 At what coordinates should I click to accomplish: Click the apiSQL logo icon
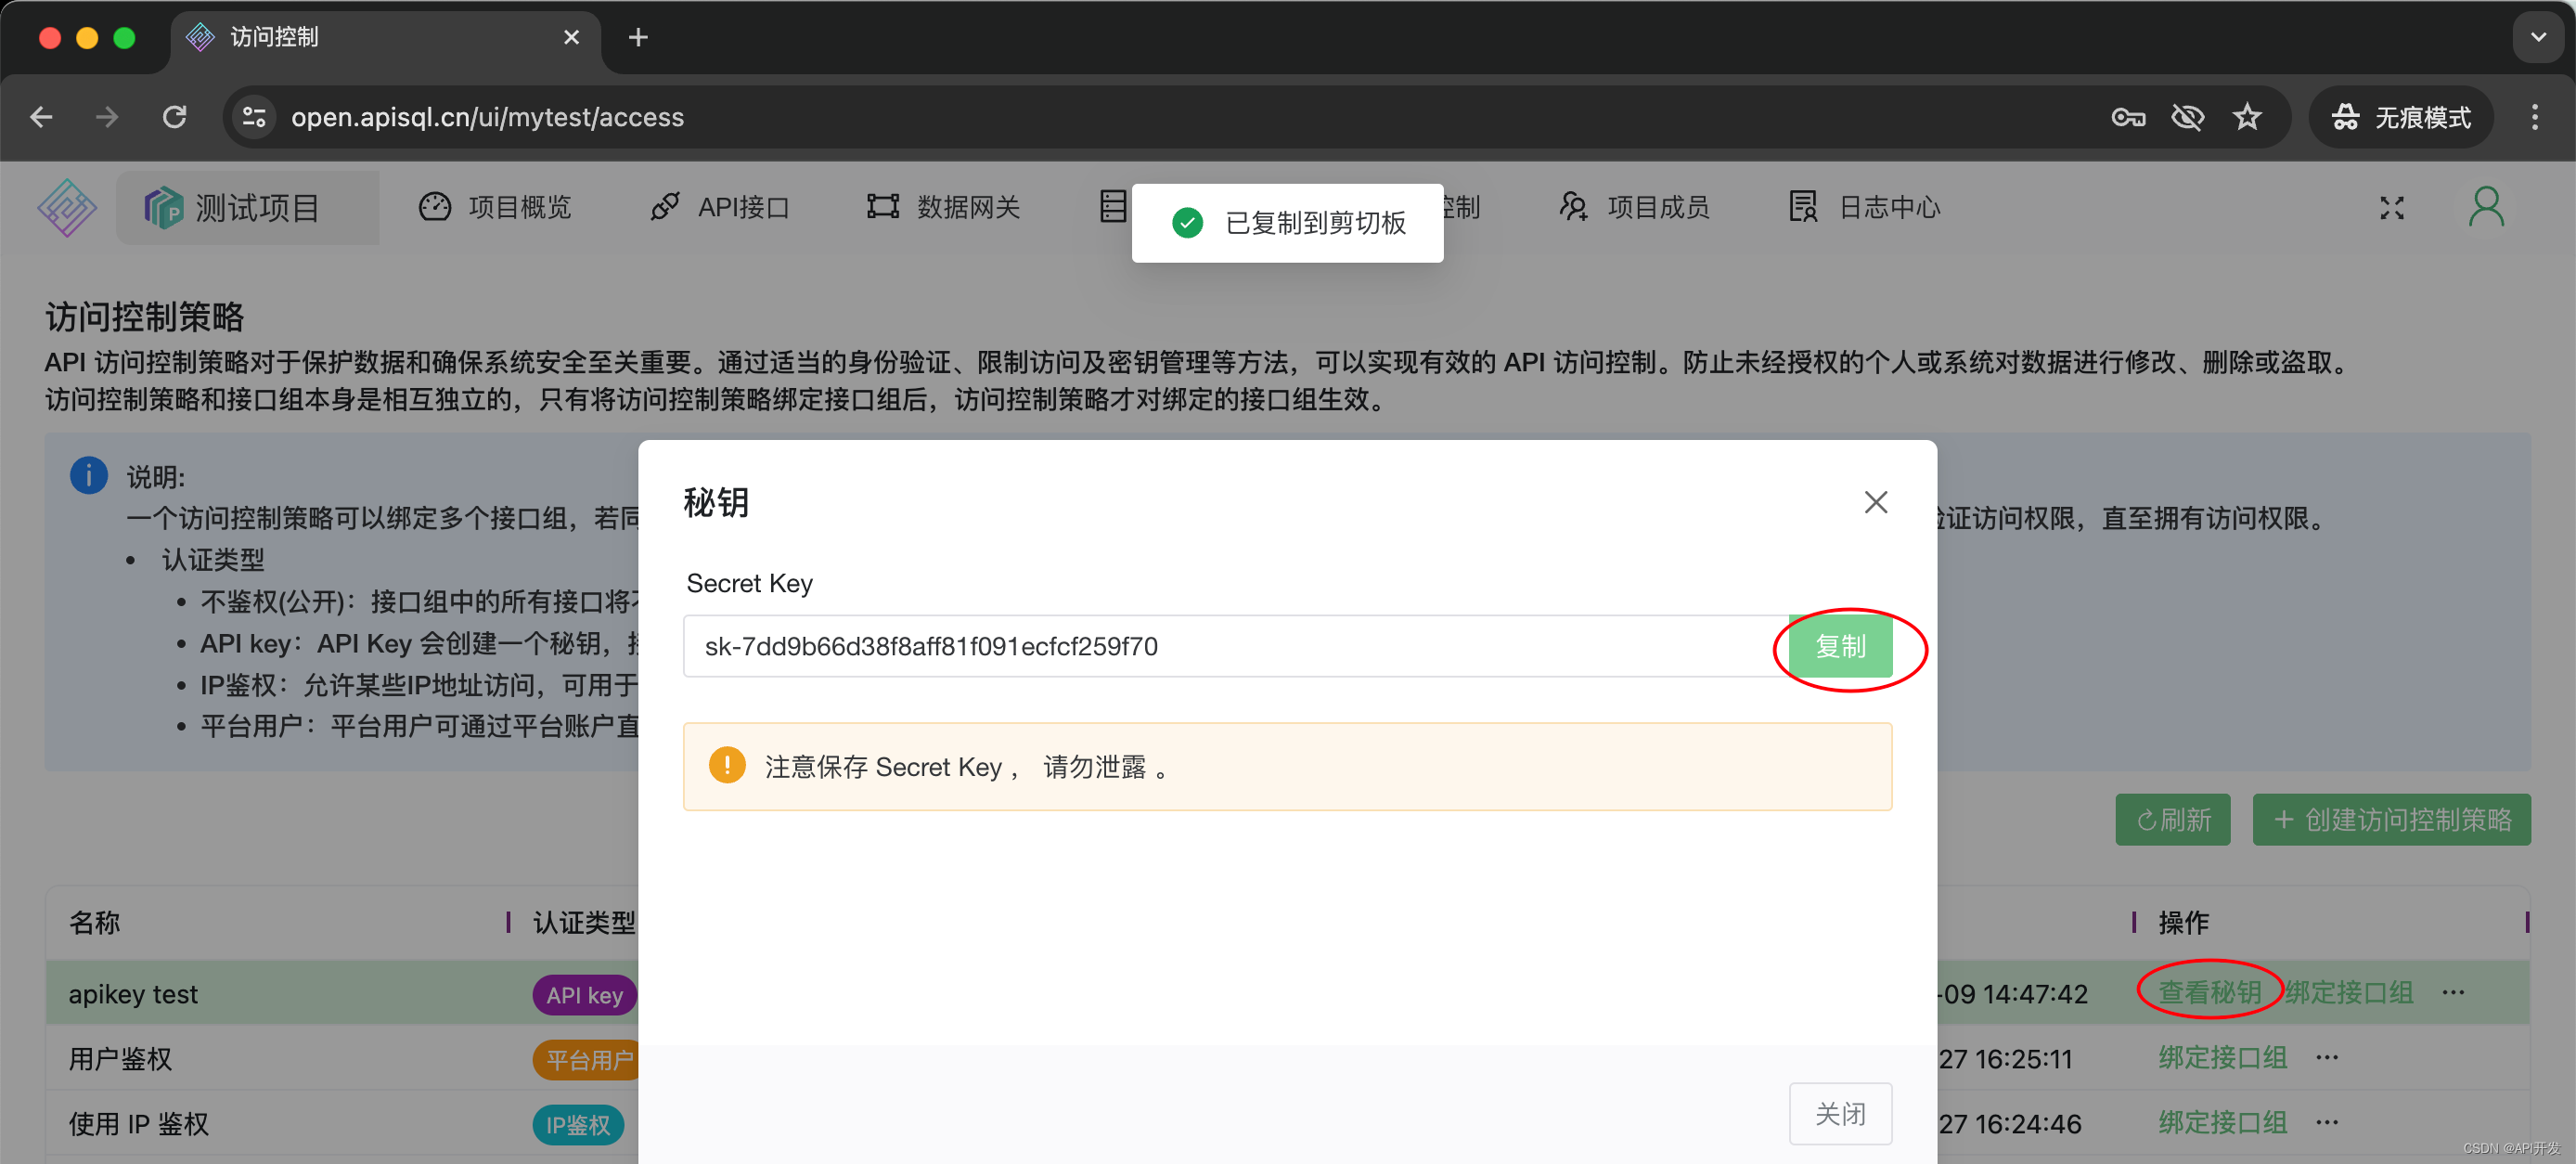click(x=67, y=208)
